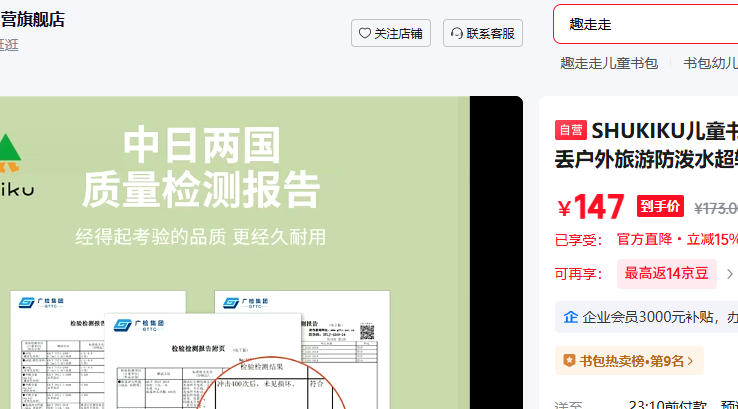Click the heart icon to follow the store

click(365, 33)
